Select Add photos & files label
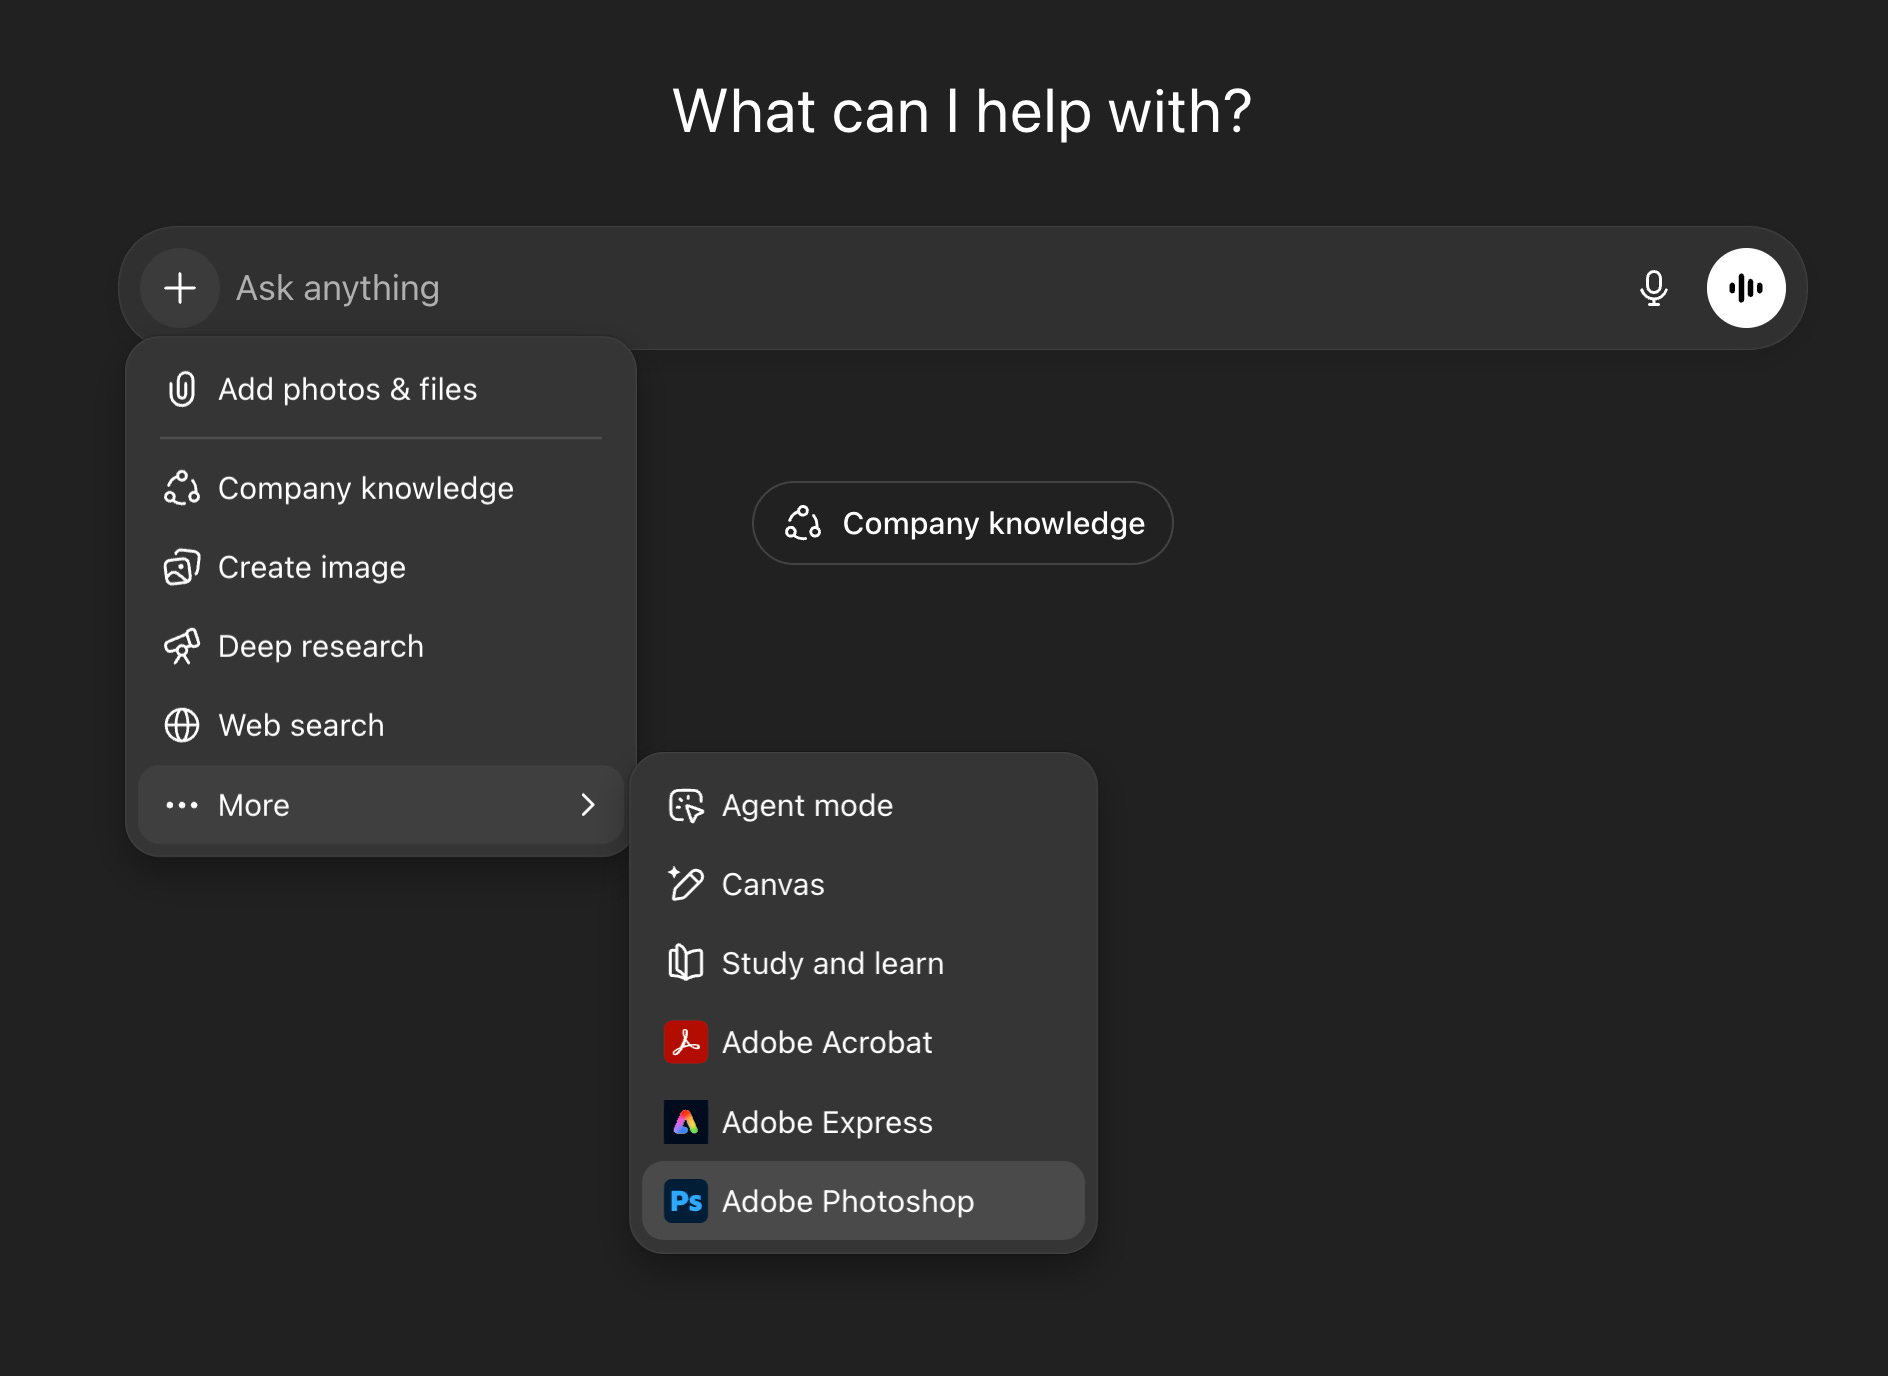1888x1376 pixels. pyautogui.click(x=348, y=389)
